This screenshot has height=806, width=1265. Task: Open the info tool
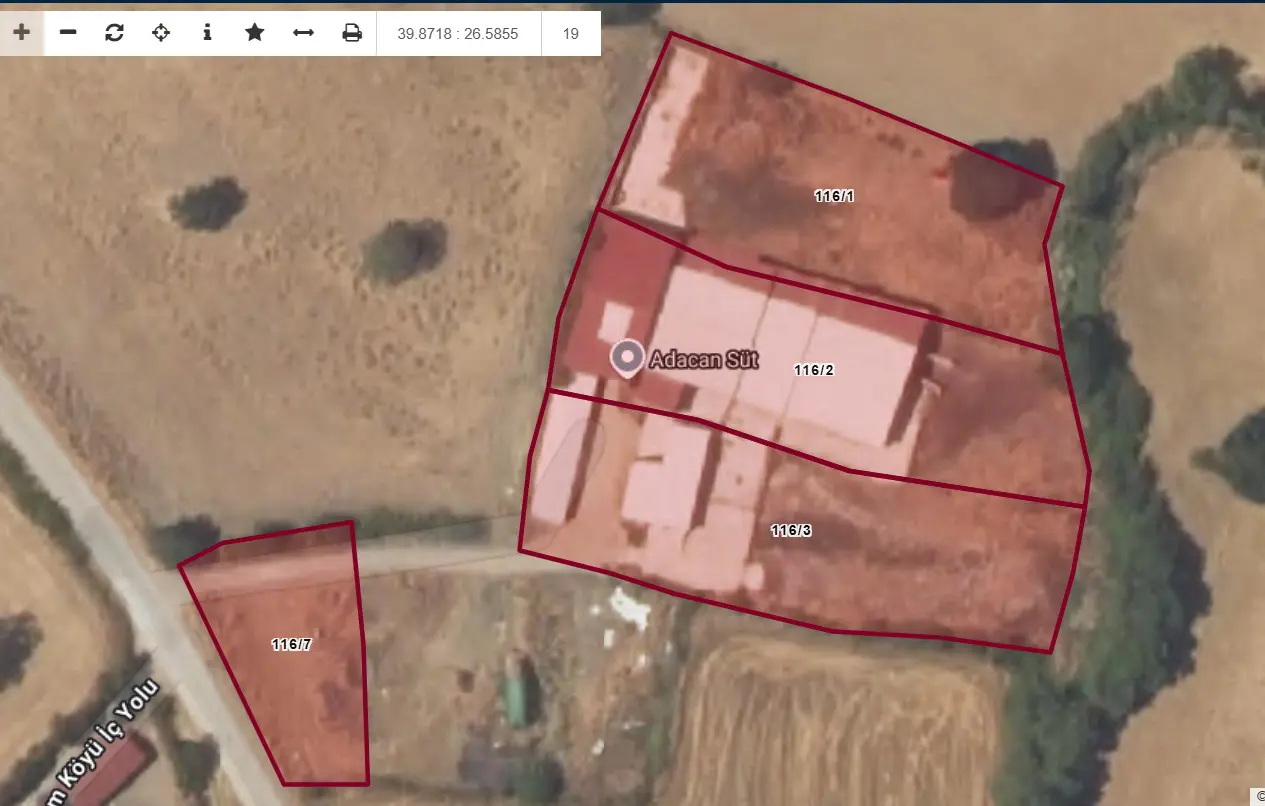pyautogui.click(x=207, y=33)
